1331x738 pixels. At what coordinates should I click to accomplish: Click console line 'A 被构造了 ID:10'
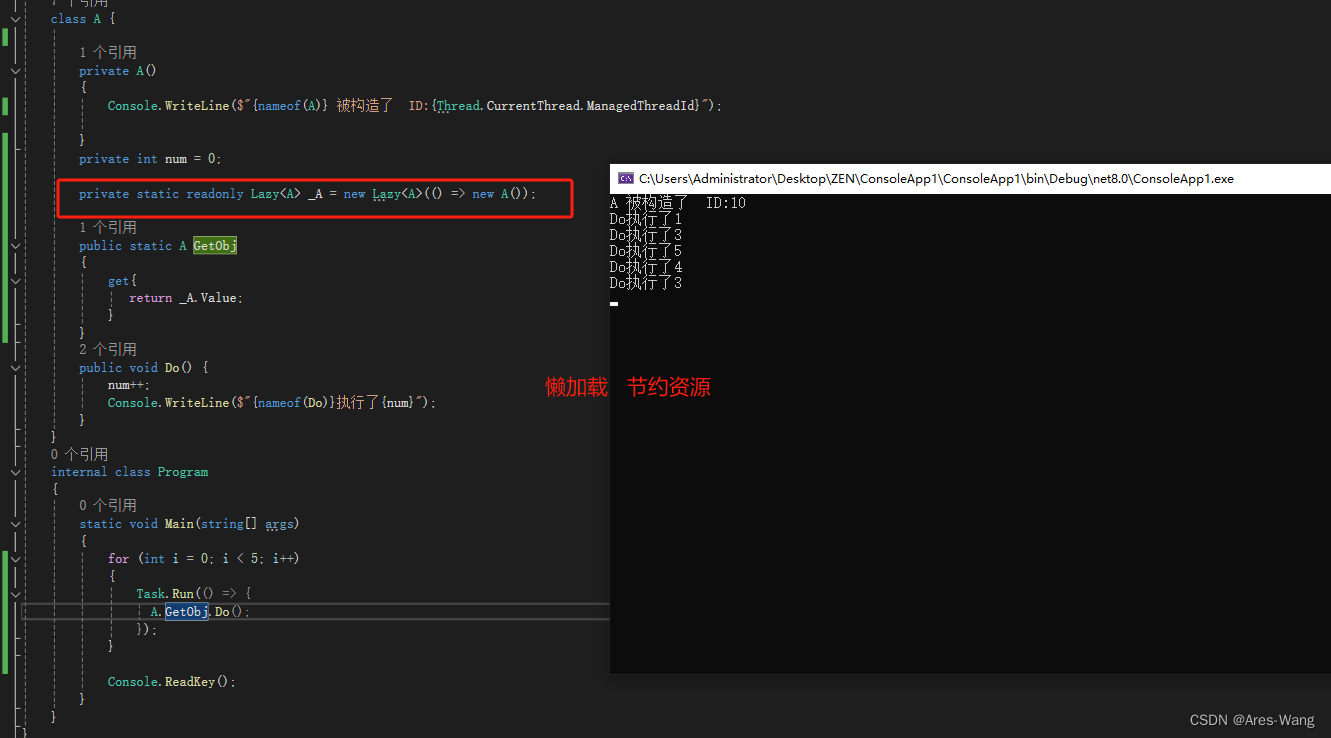point(678,204)
